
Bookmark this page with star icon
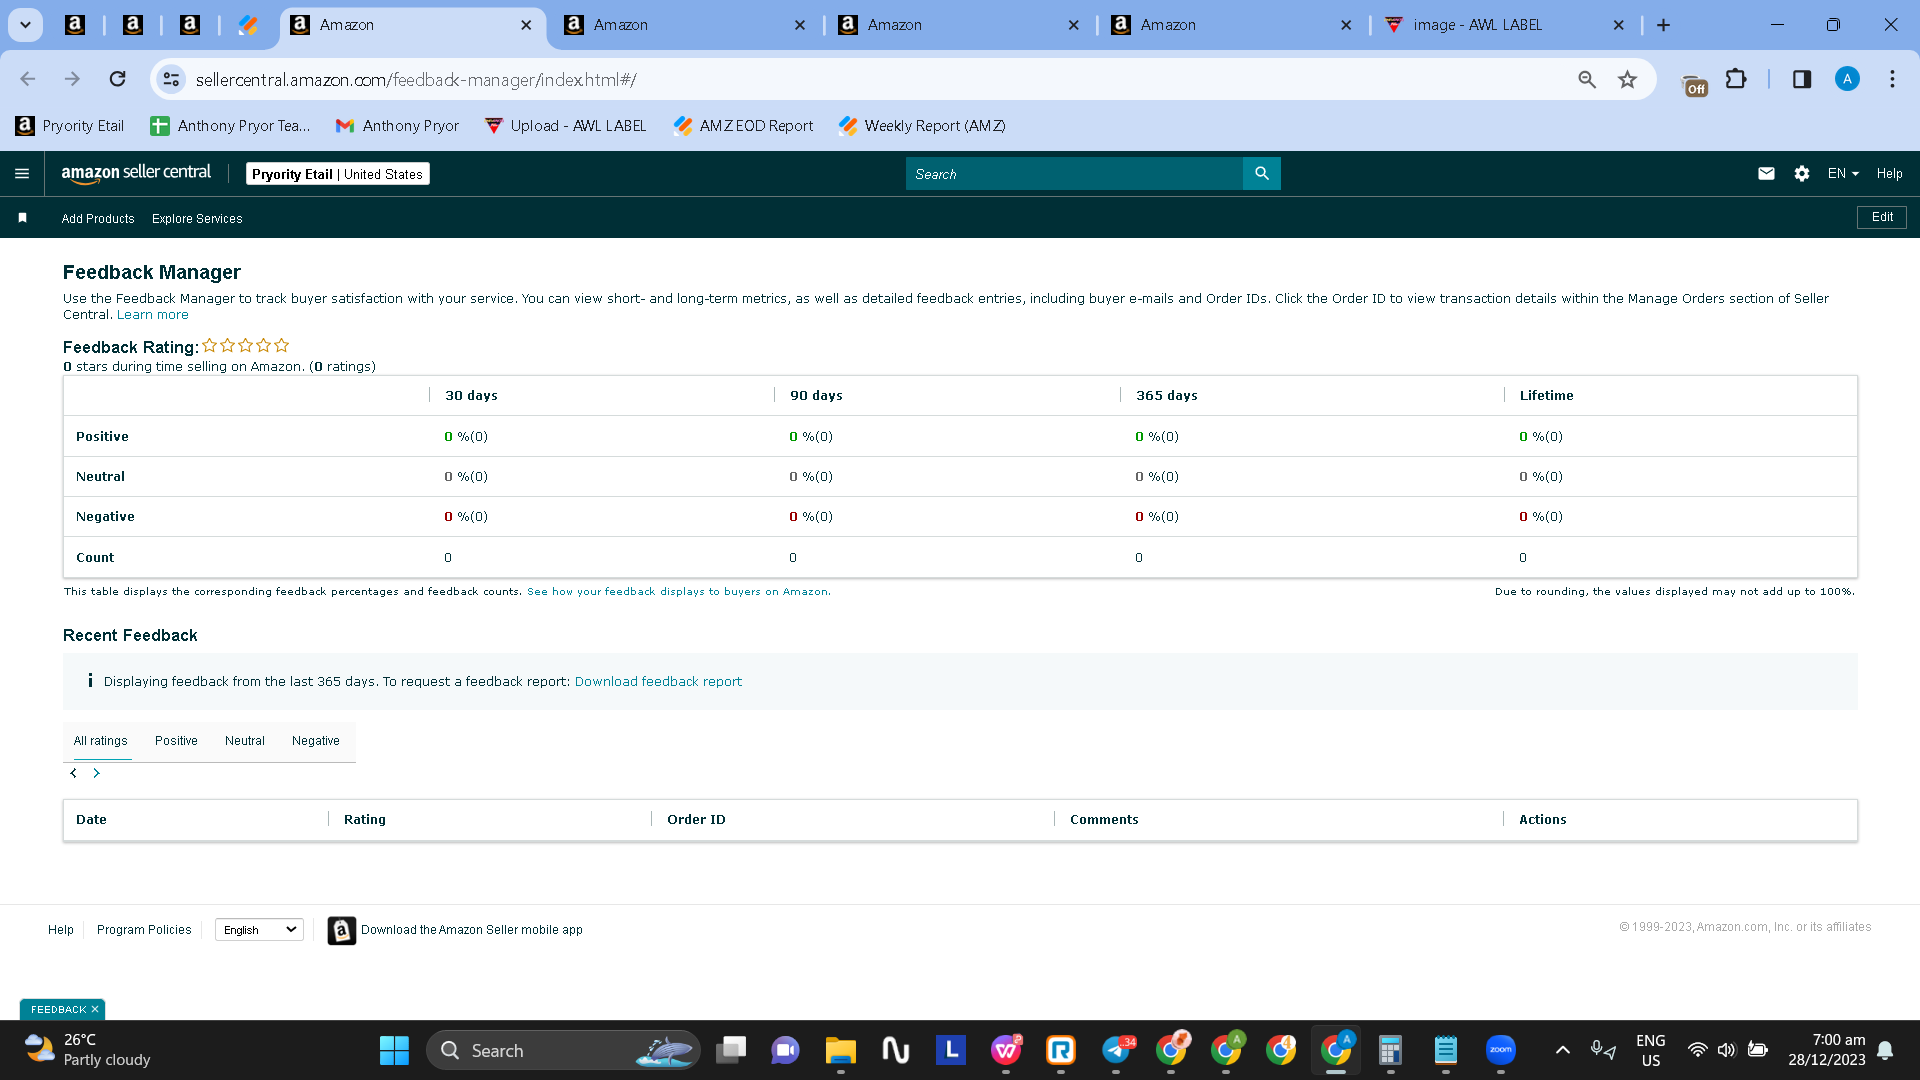(x=1627, y=79)
